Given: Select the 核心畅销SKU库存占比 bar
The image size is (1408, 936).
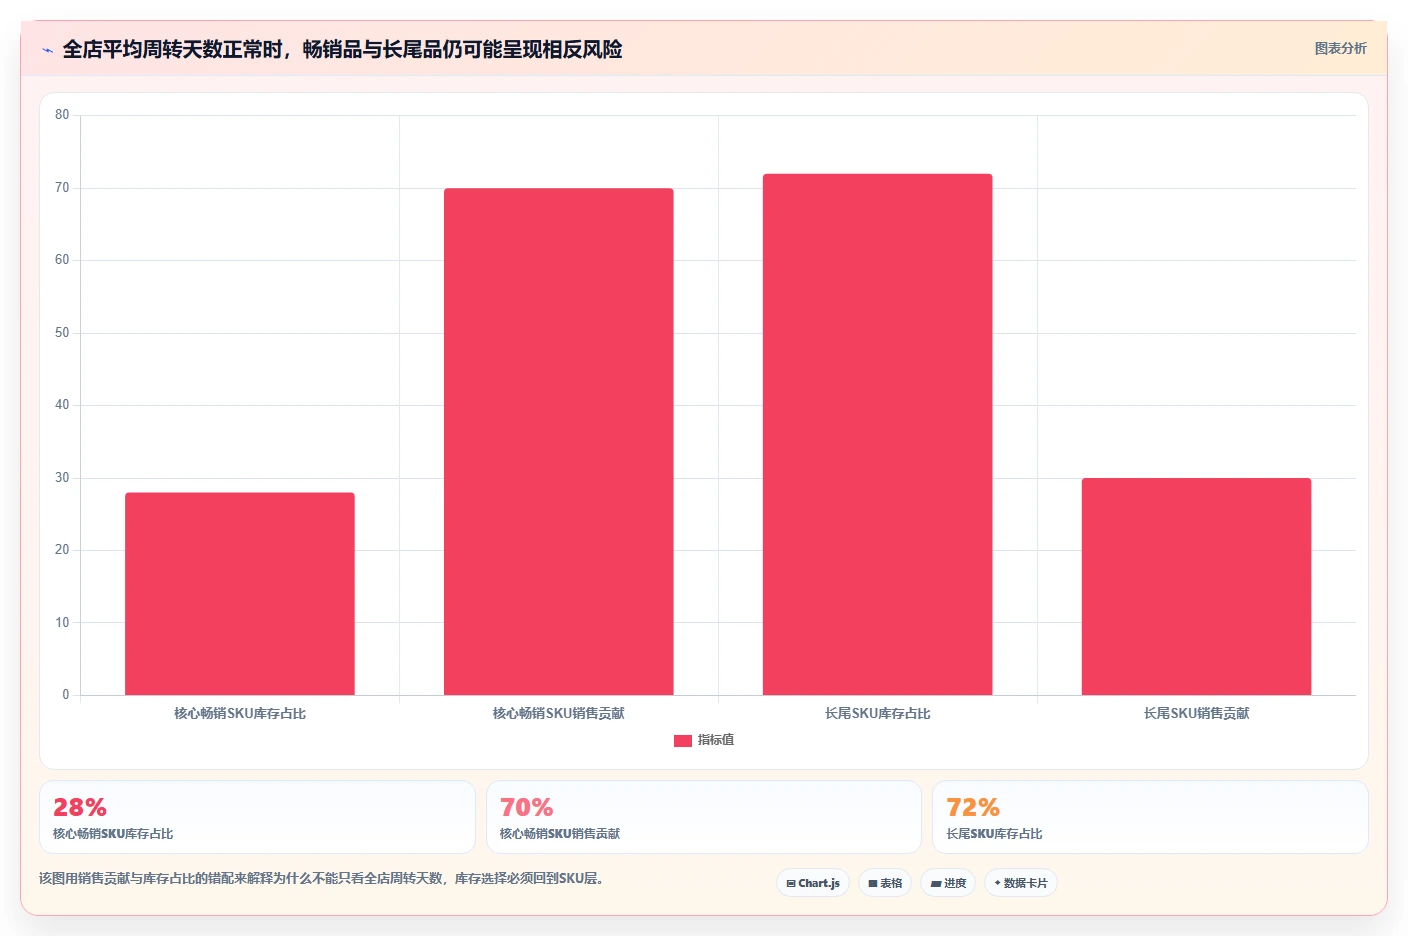Looking at the screenshot, I should point(240,594).
